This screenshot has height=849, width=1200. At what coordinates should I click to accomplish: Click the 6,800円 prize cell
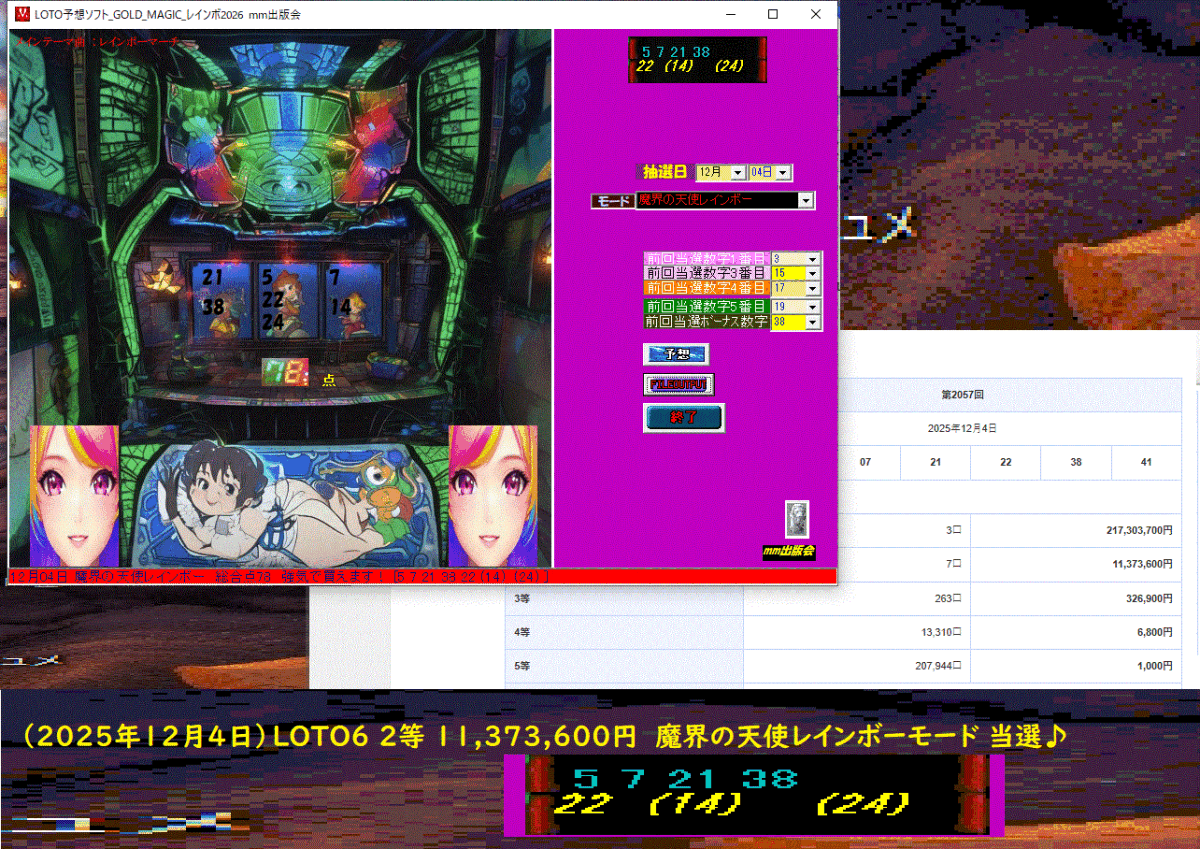click(1076, 632)
